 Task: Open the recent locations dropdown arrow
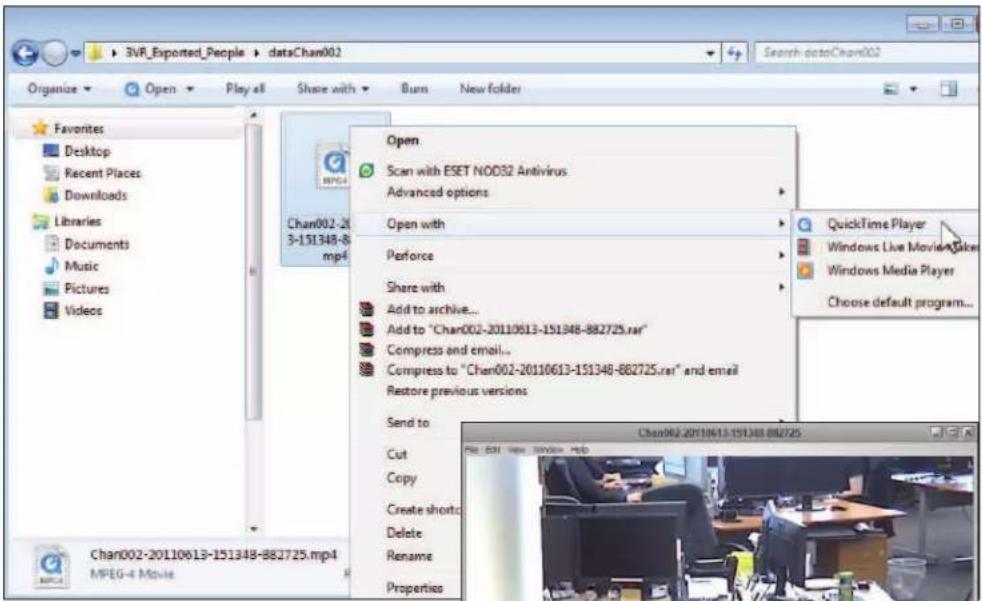[75, 53]
